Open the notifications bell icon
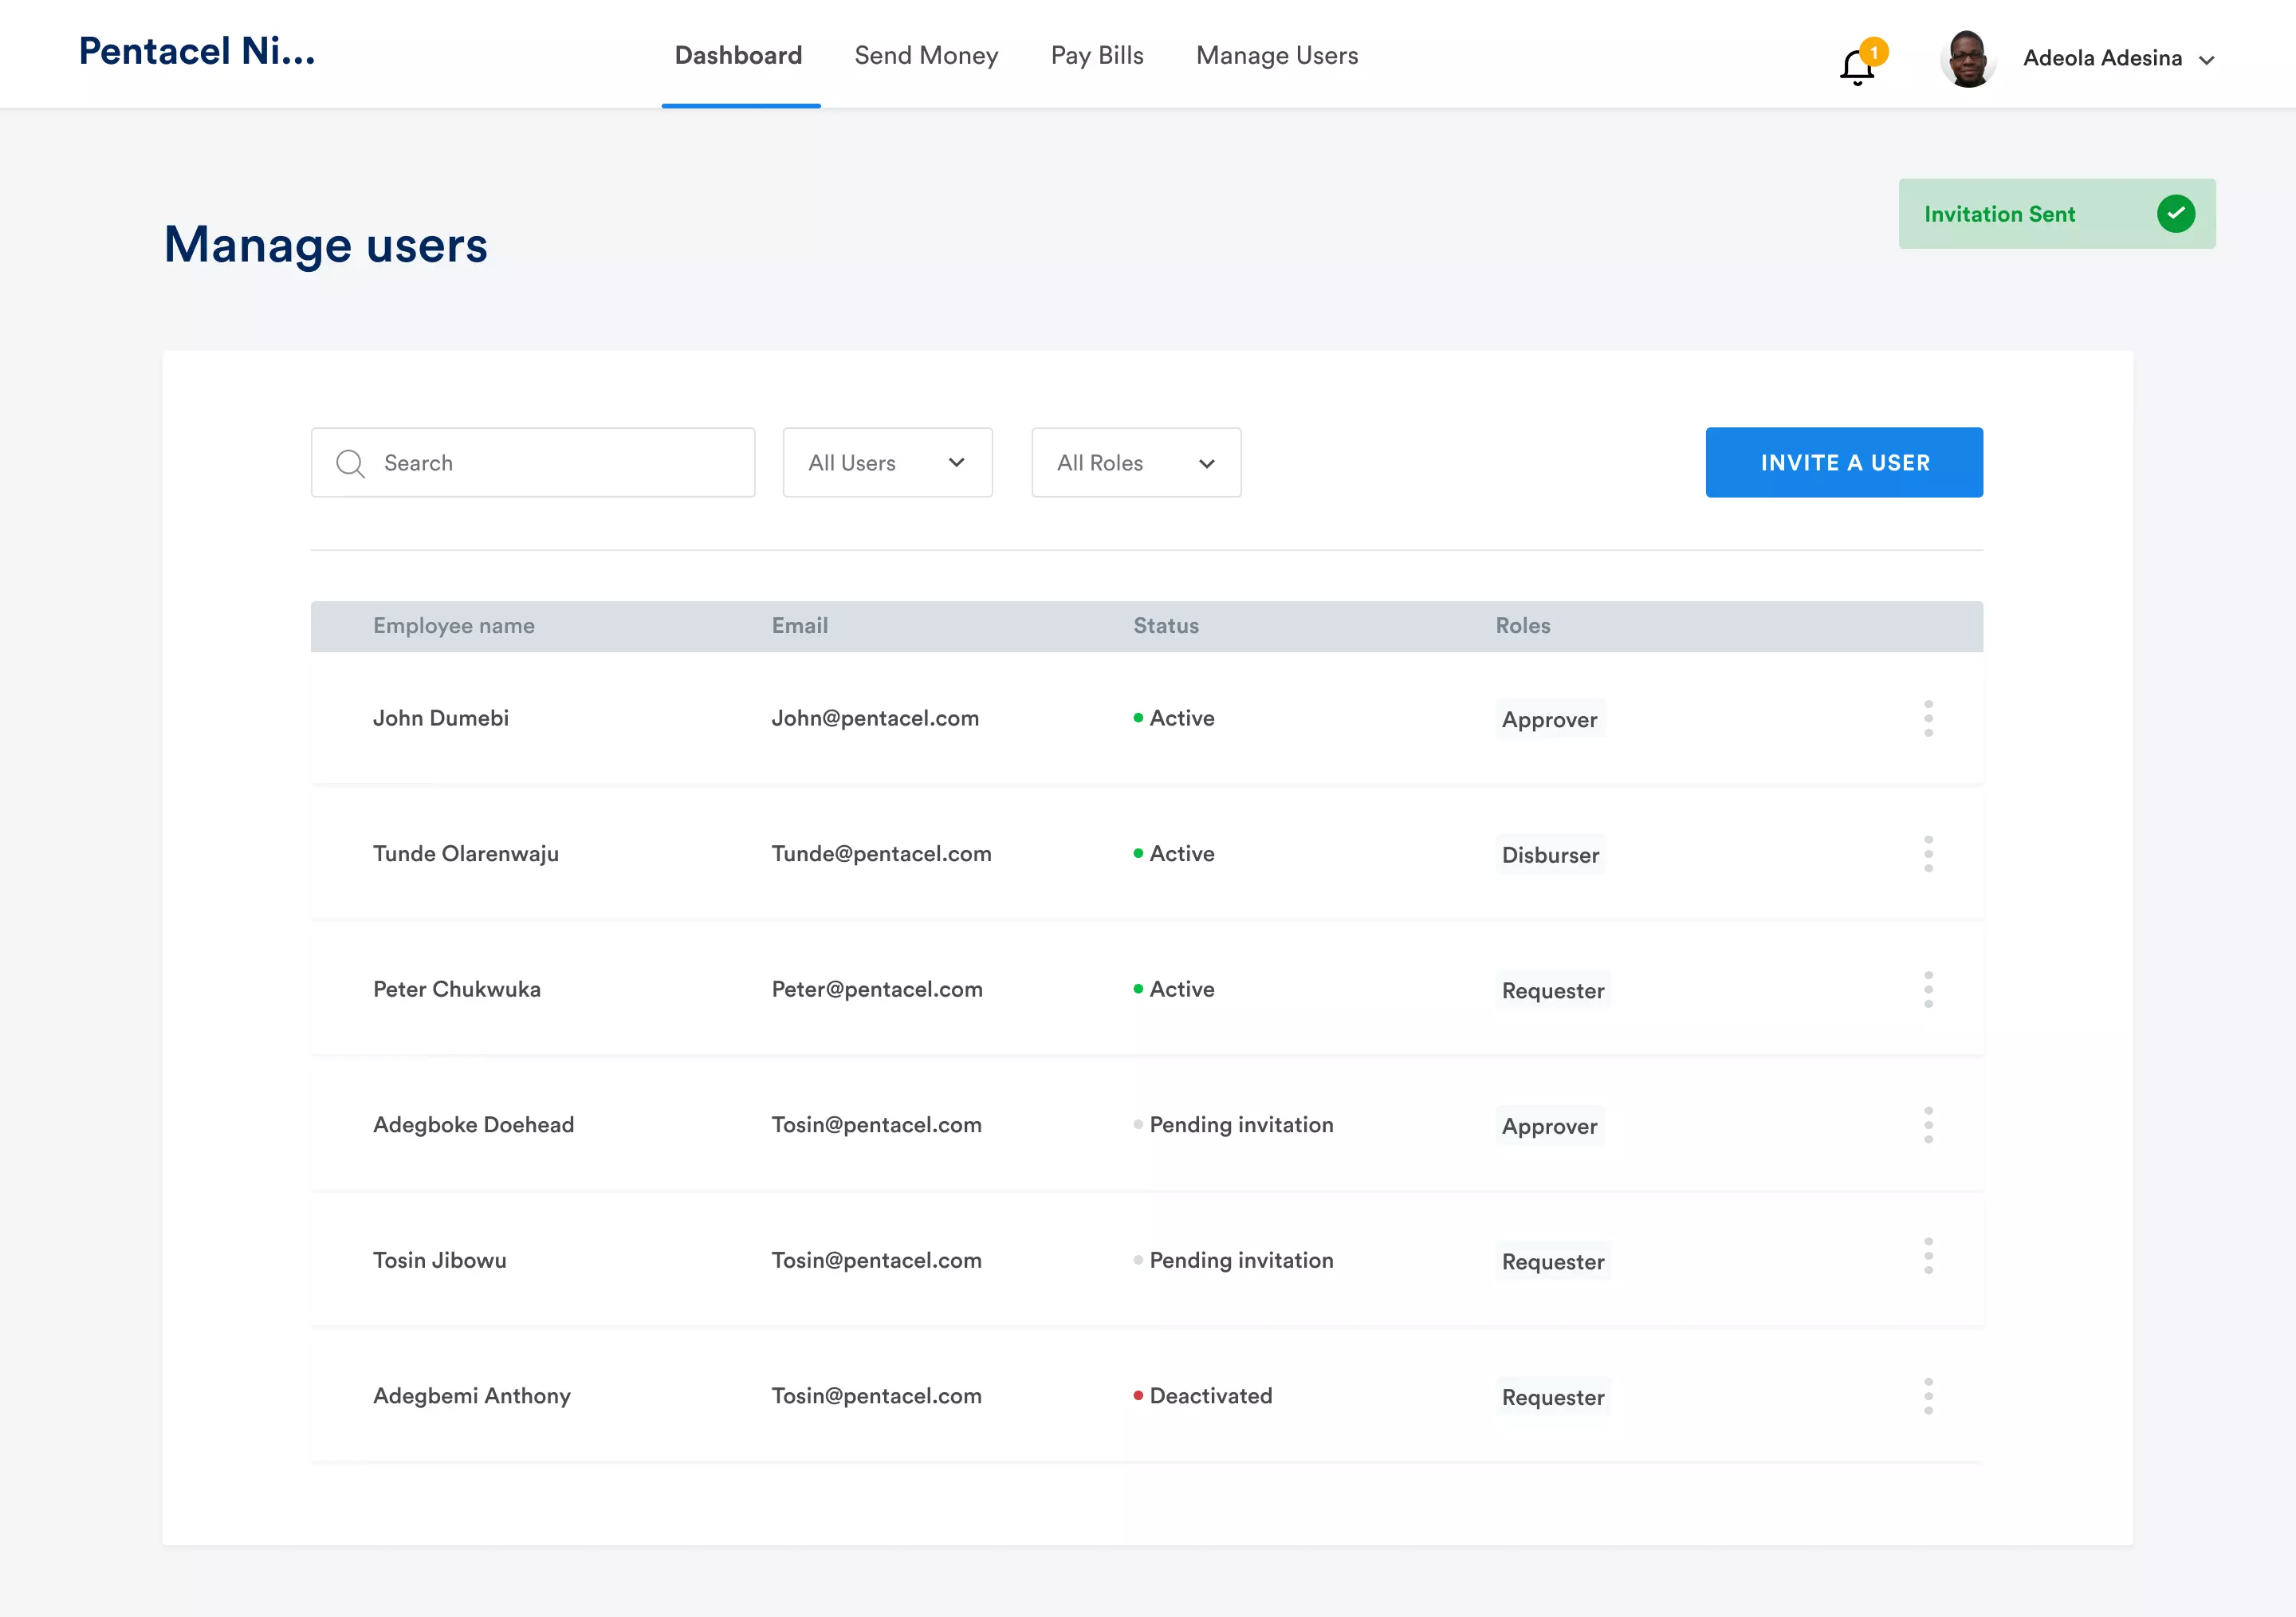 pos(1857,67)
